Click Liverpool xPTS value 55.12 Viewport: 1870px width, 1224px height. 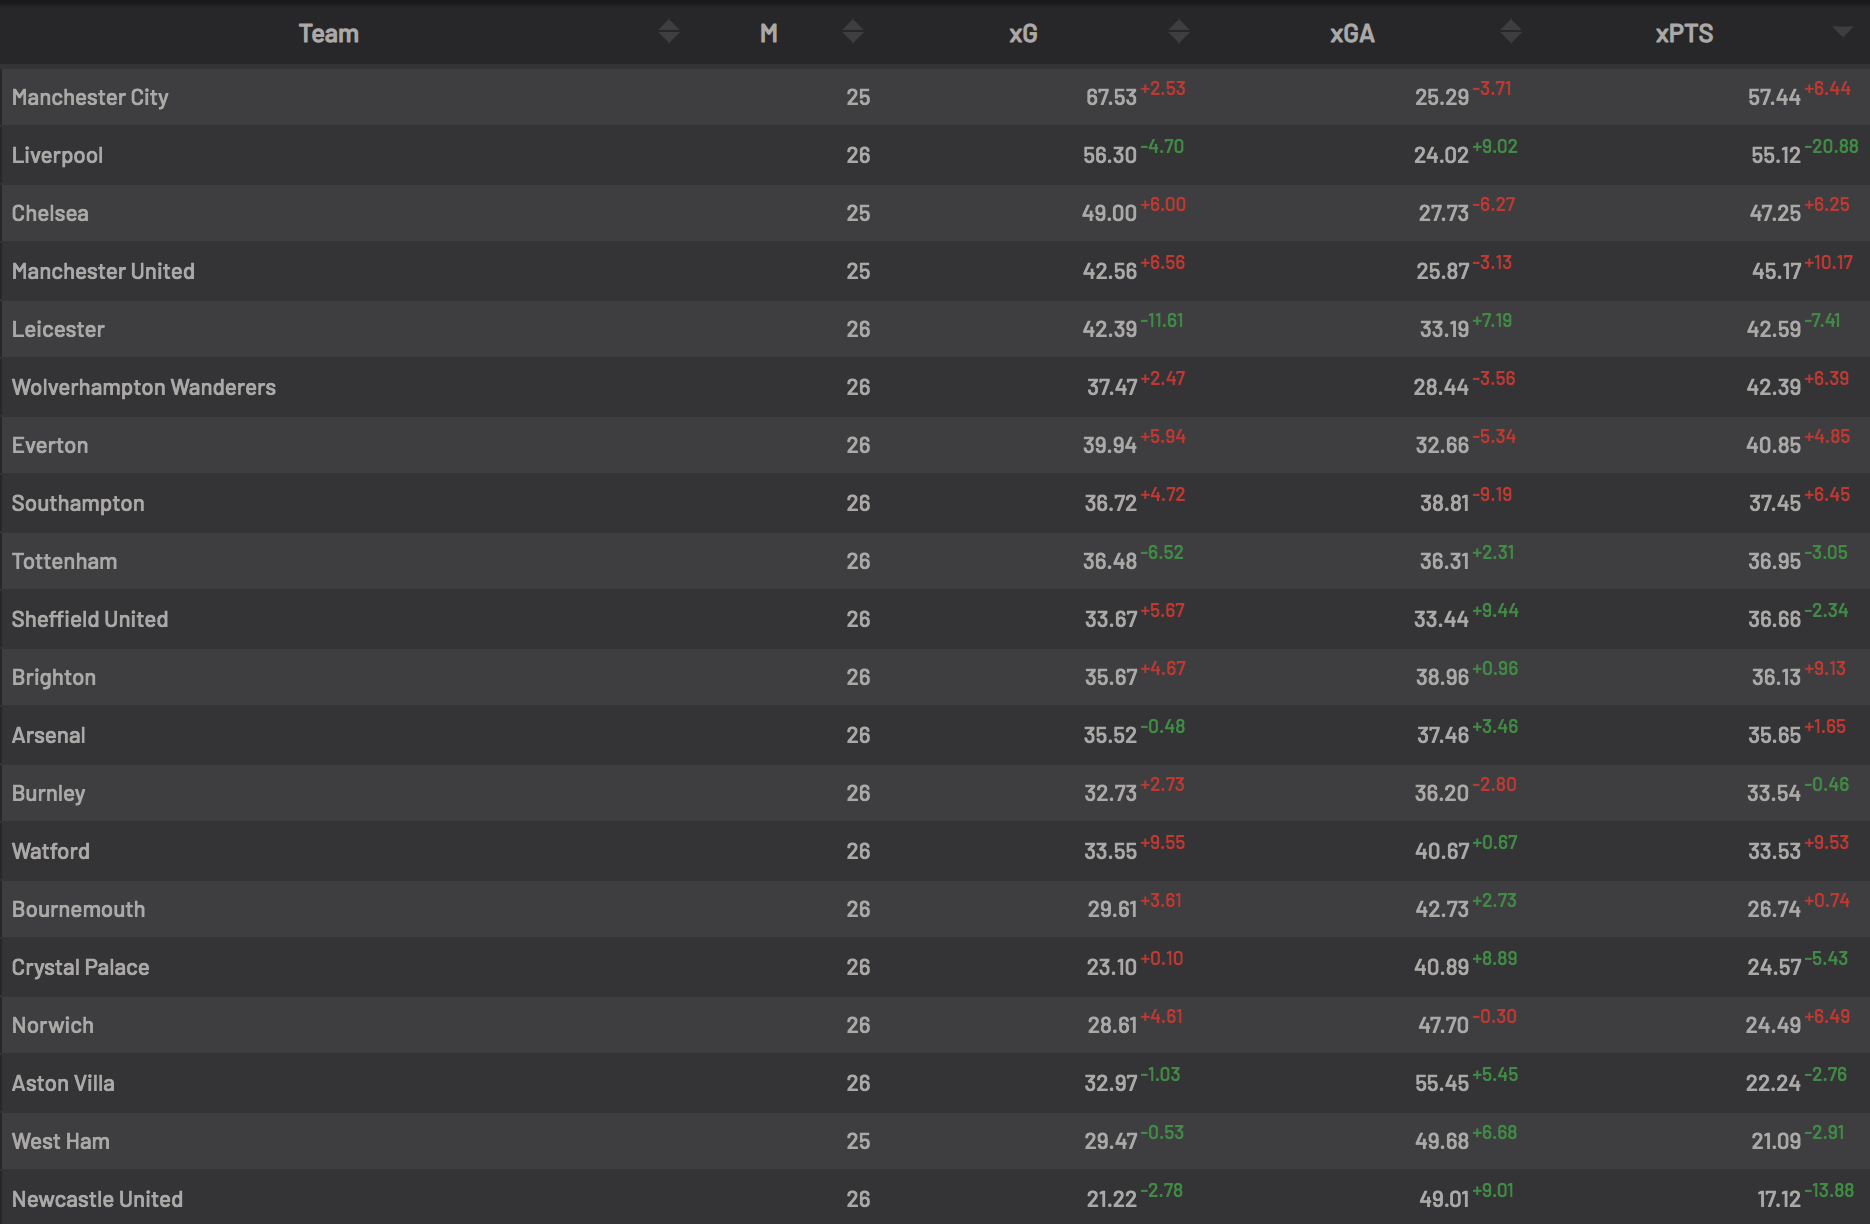(x=1775, y=155)
